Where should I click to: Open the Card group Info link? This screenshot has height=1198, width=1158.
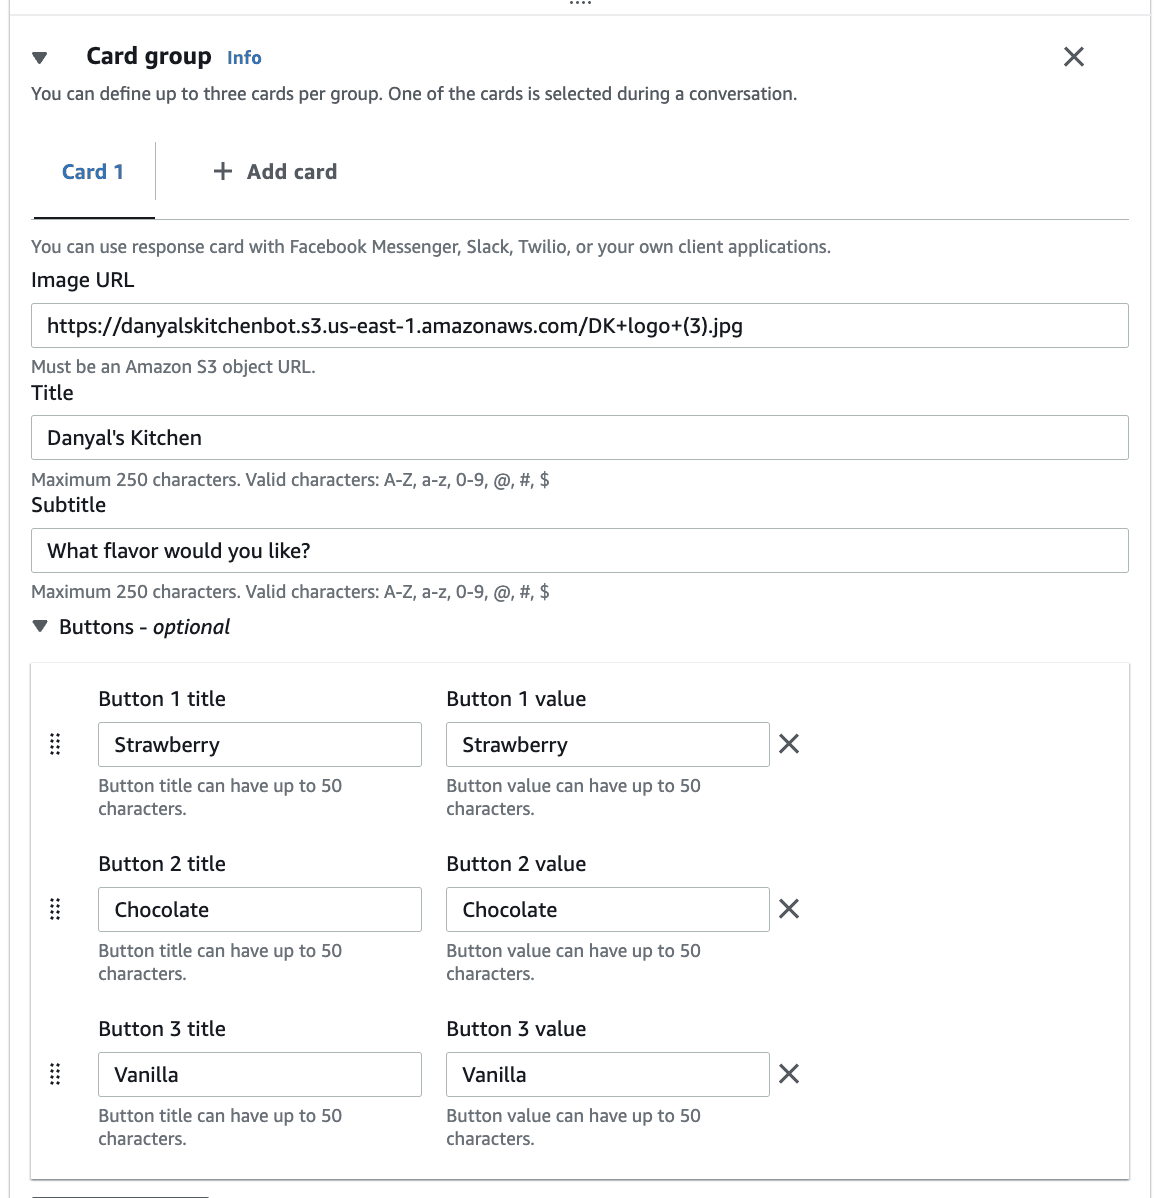244,58
